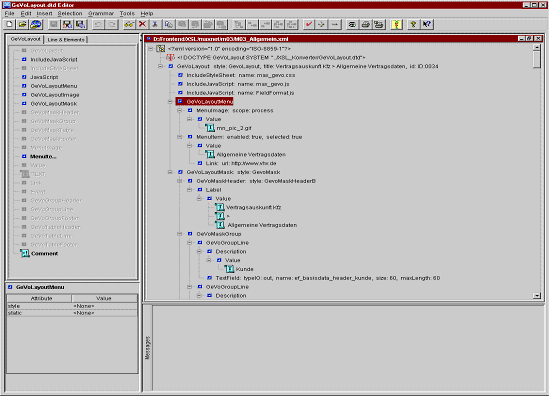Click the Save All disks icon
Screen dimensions: 549x396
(81, 24)
